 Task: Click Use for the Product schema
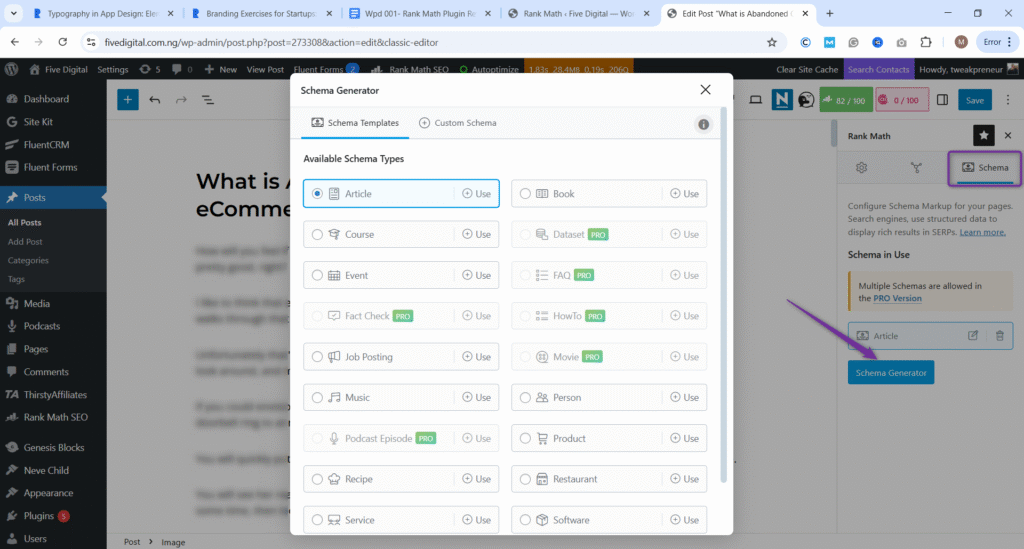684,438
